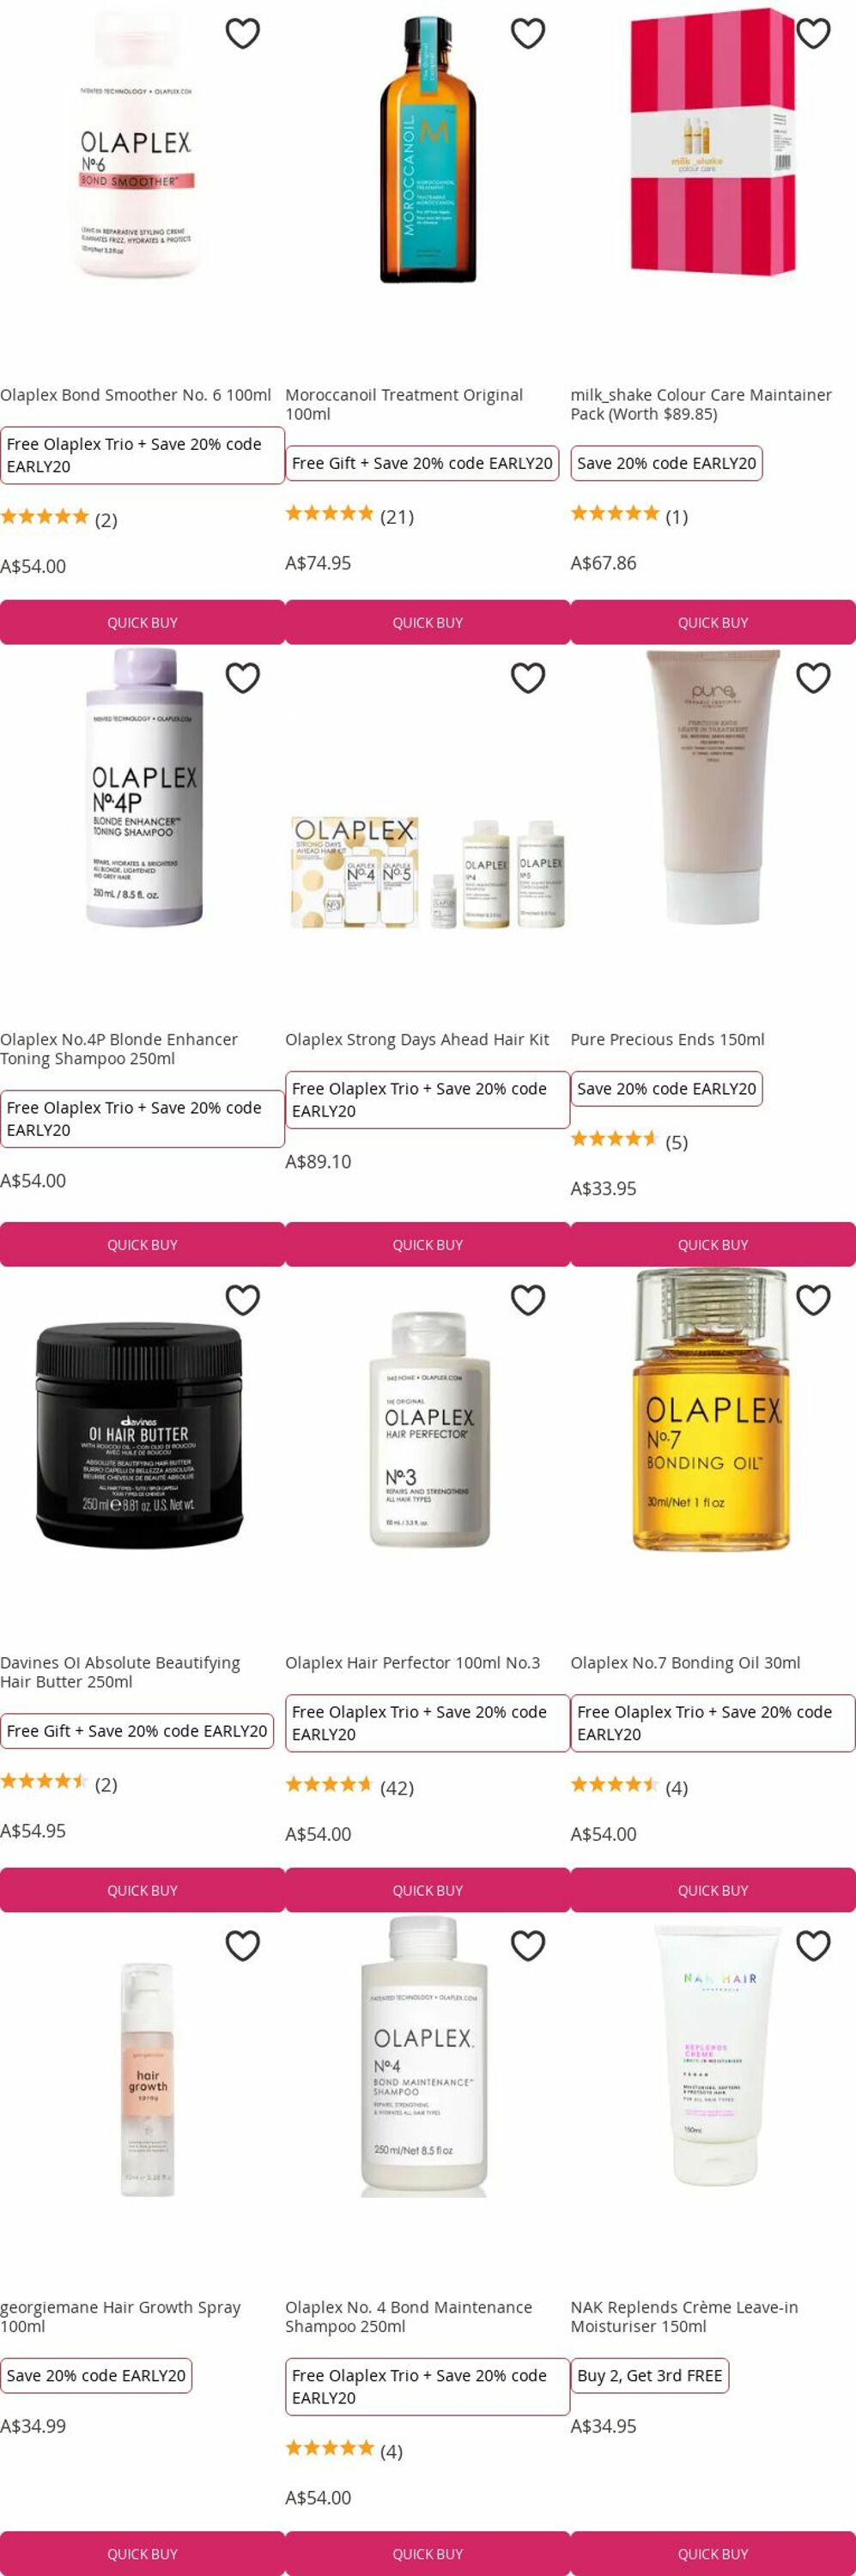Quick Buy the Moroccanoil Treatment

point(428,622)
